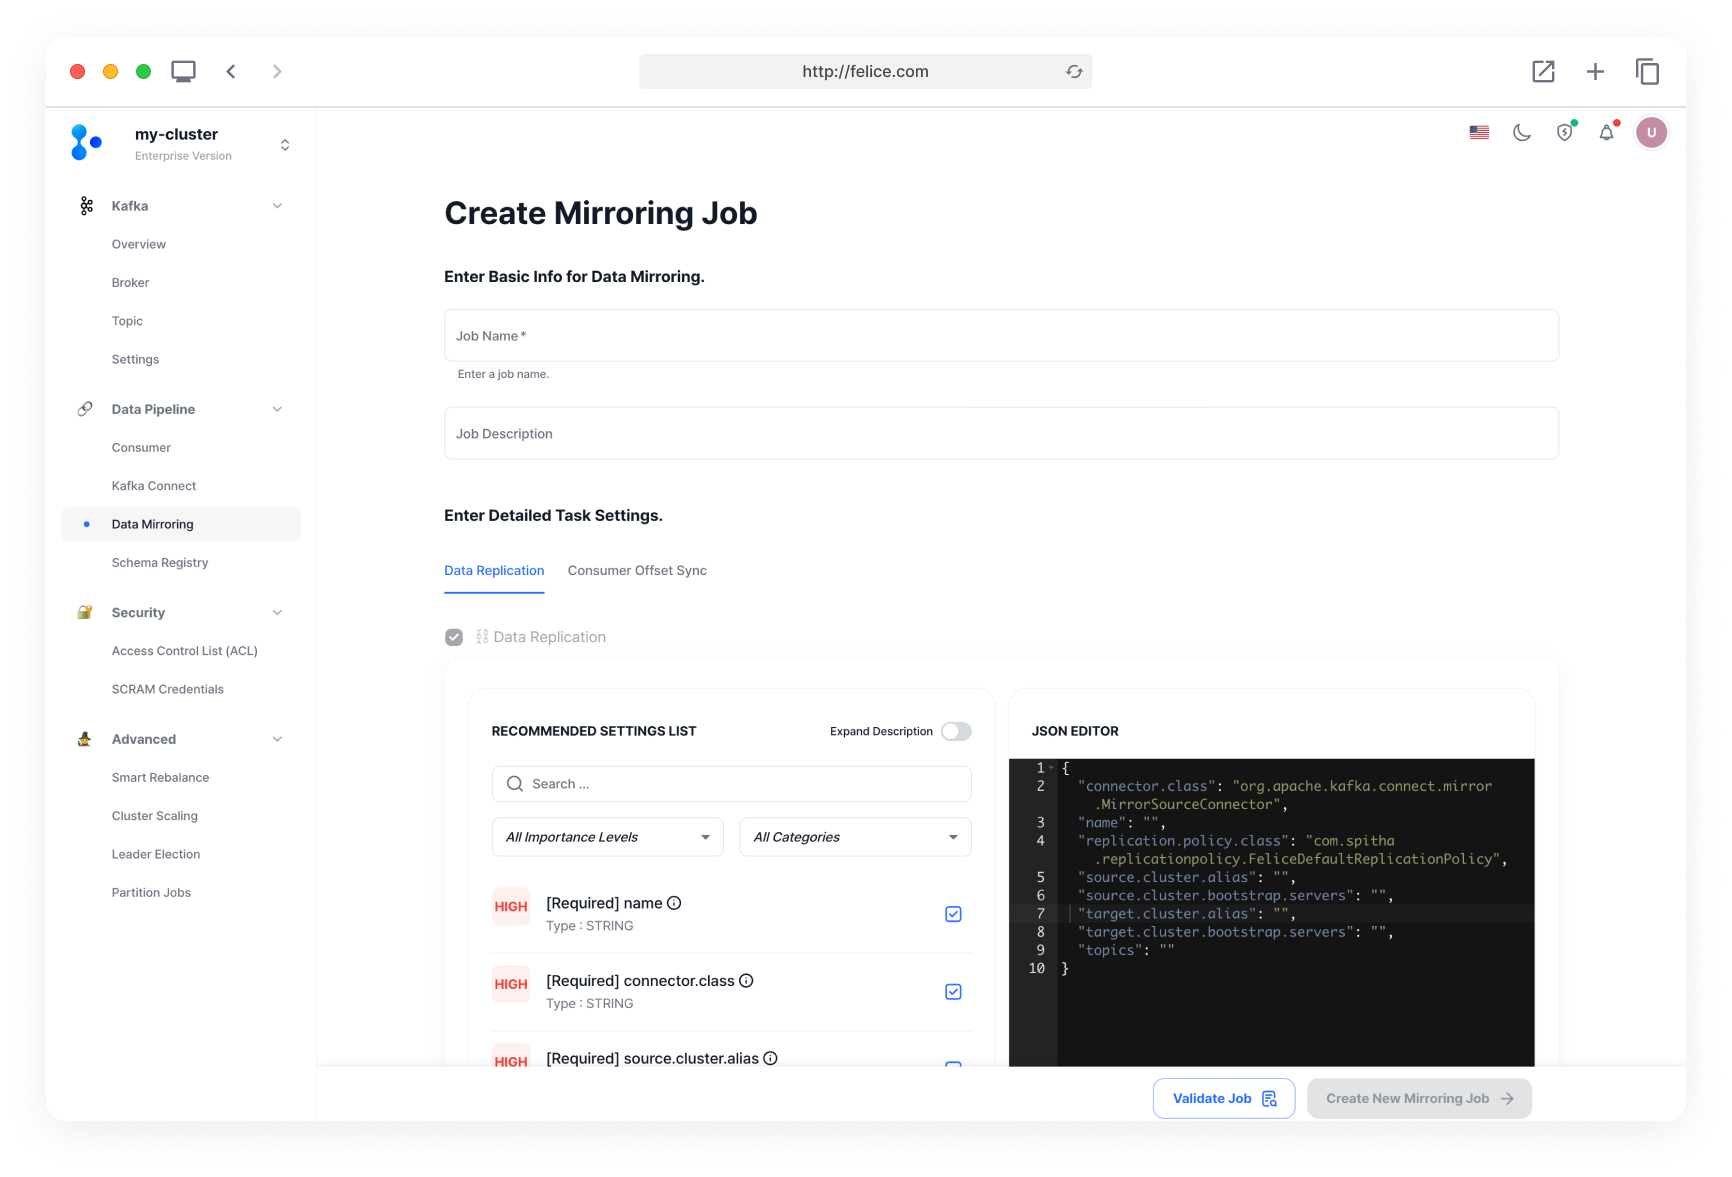Click the monitor display icon
The image size is (1732, 1177).
pos(183,72)
